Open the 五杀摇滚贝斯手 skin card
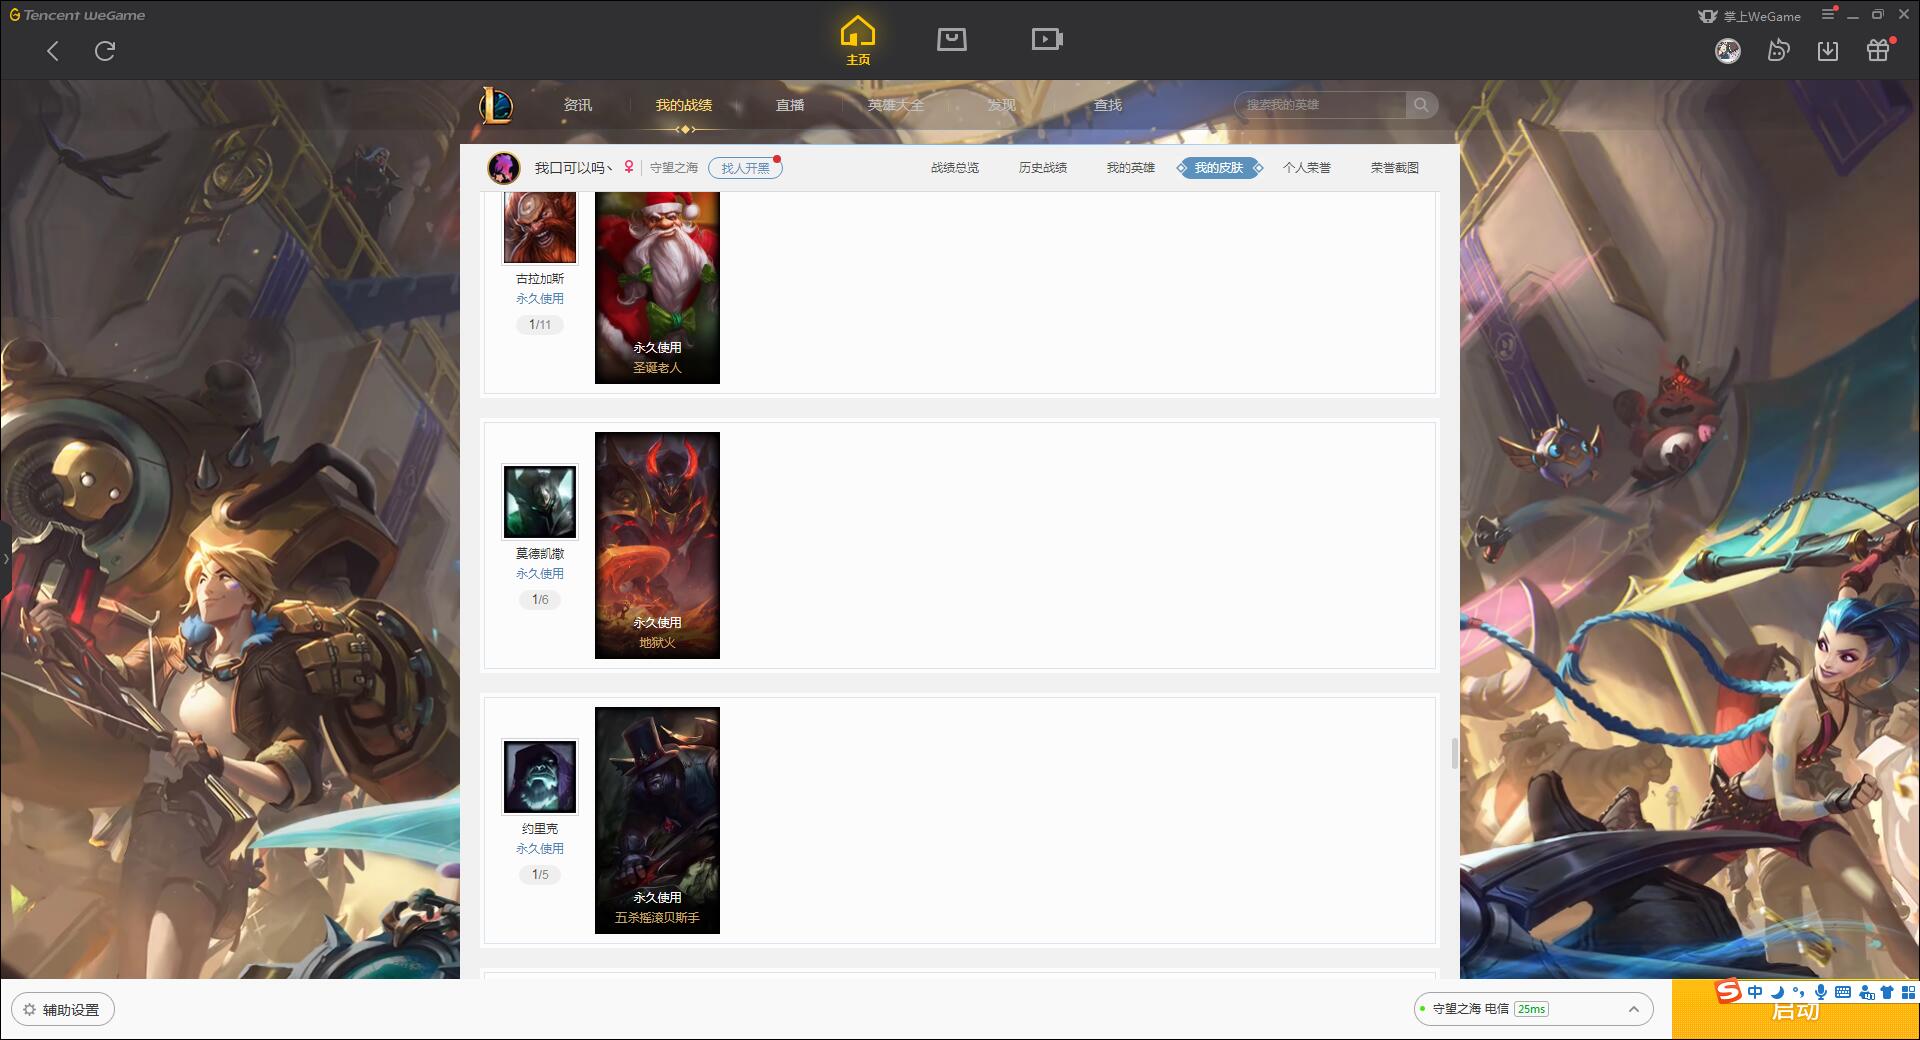This screenshot has width=1920, height=1040. click(657, 820)
